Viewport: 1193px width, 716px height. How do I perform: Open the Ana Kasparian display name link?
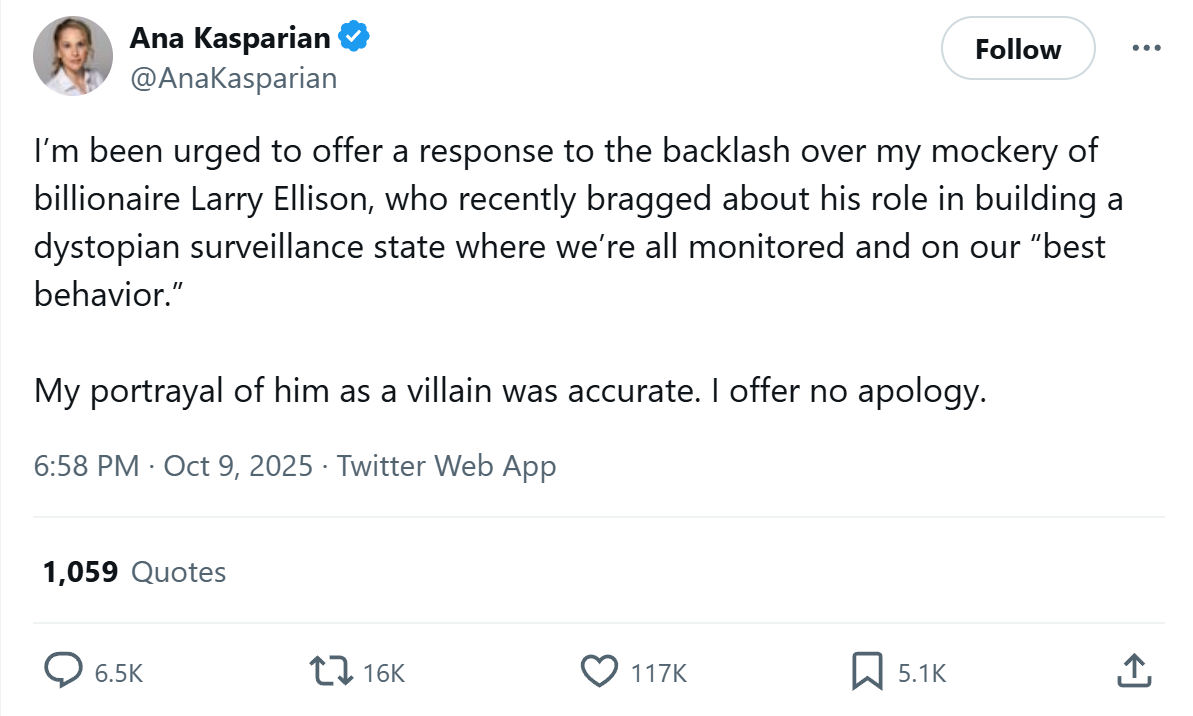click(x=230, y=37)
